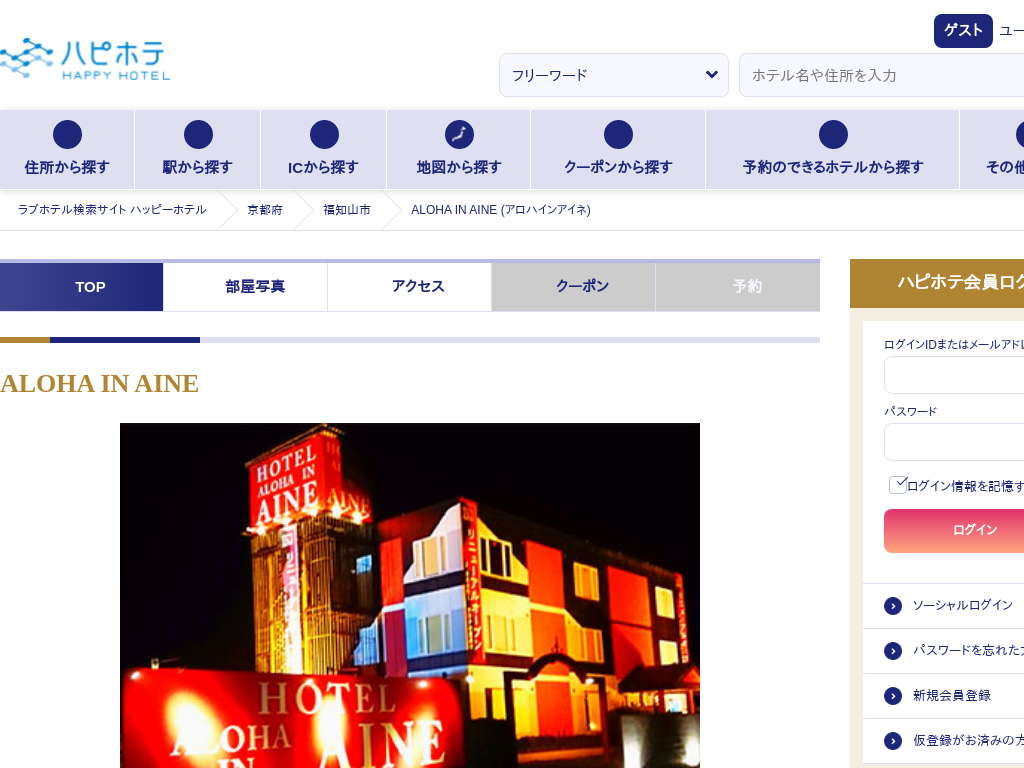Open 仮登録がお済みの方 link

point(968,740)
